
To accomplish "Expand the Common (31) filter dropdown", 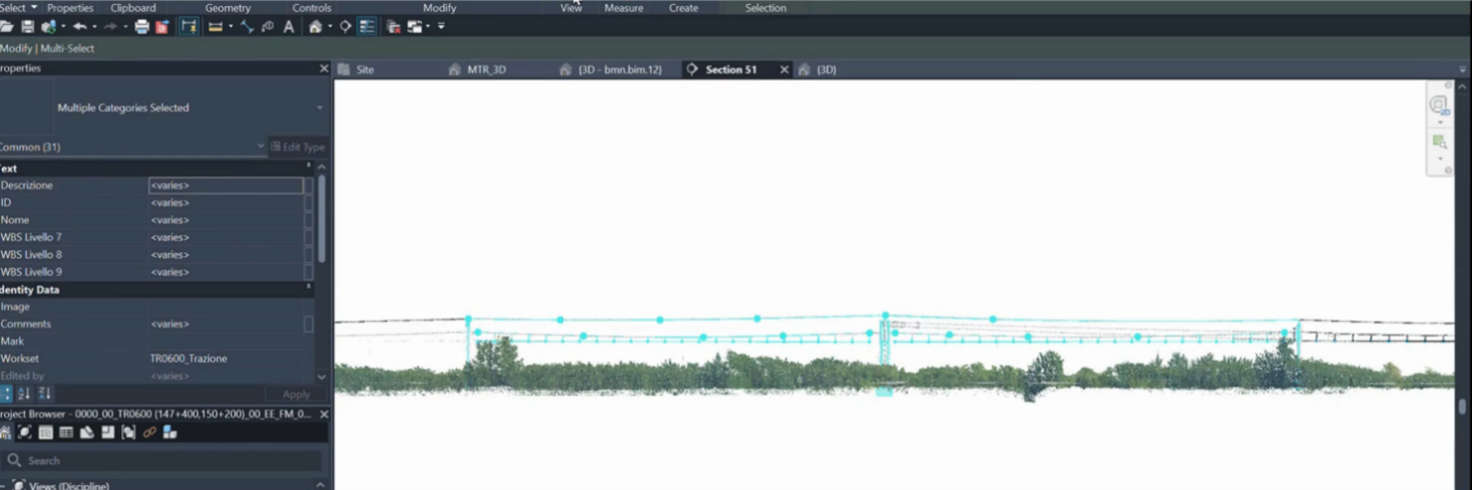I will (x=260, y=147).
